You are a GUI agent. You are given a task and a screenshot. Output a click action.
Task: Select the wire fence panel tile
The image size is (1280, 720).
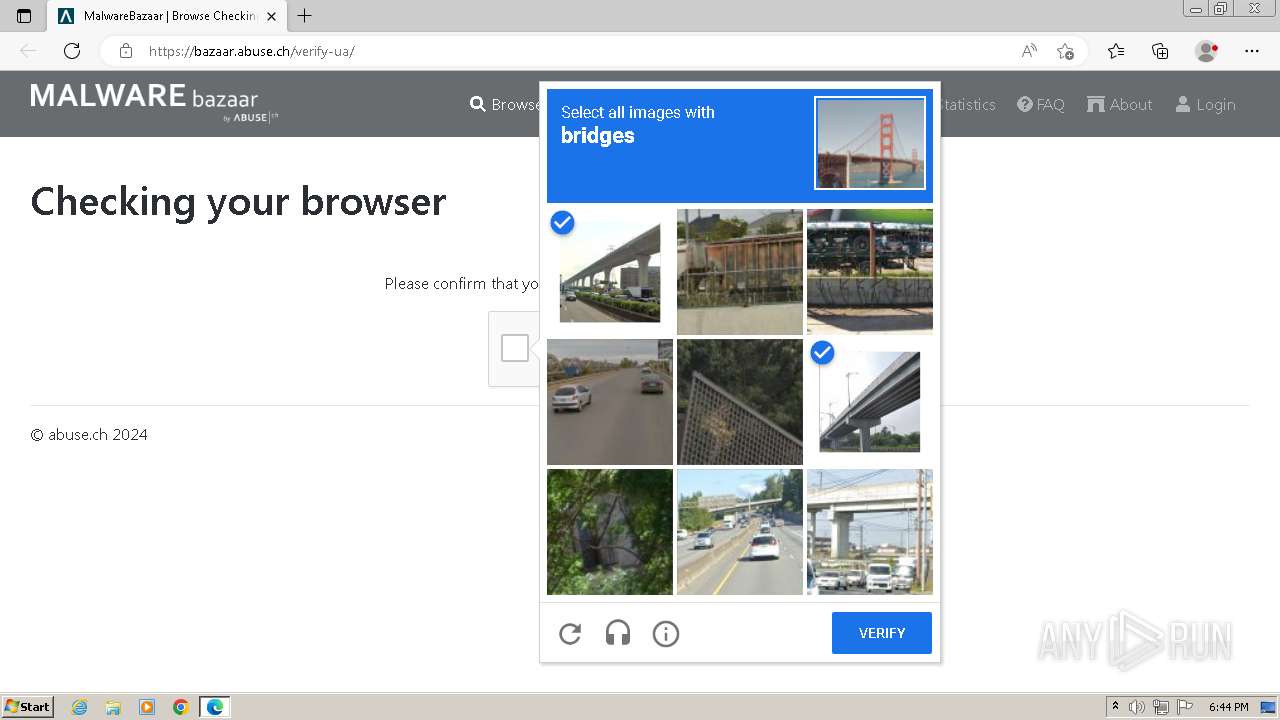pos(740,402)
